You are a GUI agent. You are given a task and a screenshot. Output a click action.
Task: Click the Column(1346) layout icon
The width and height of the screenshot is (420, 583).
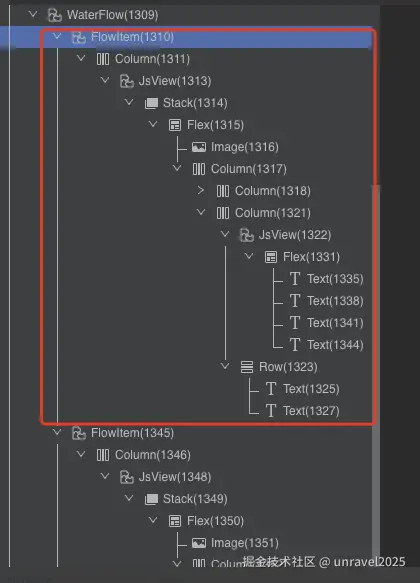point(103,455)
